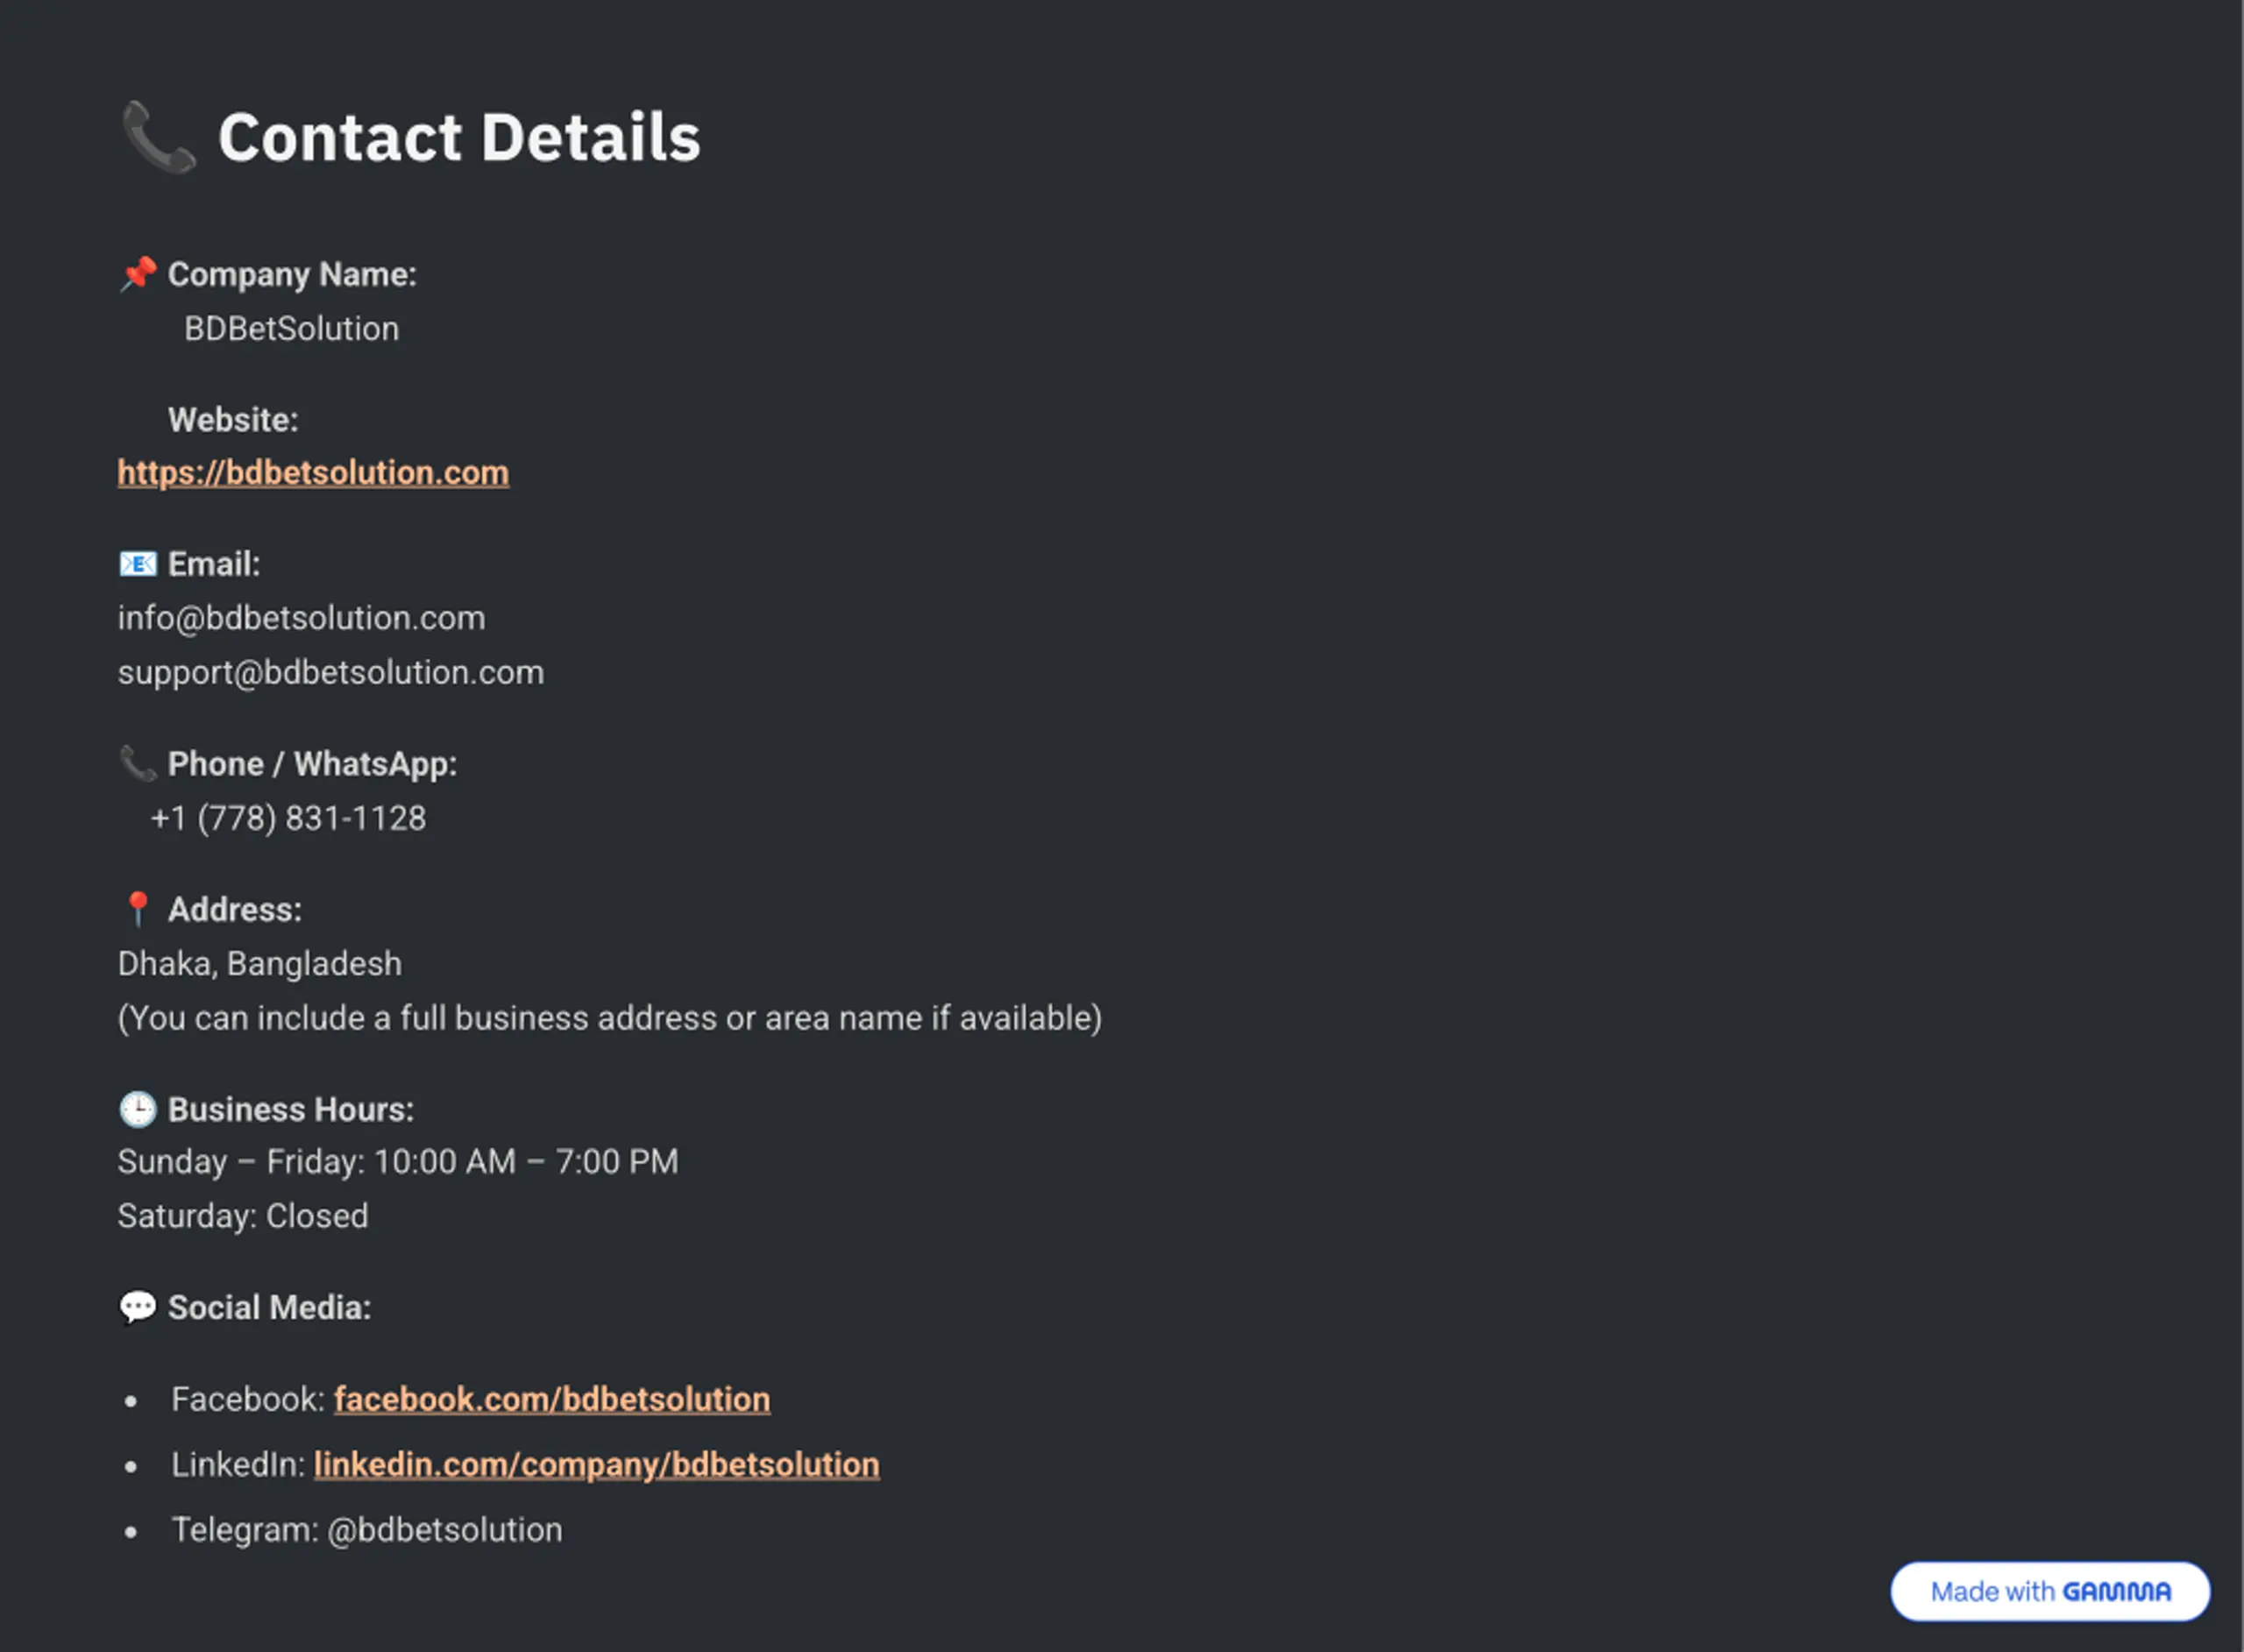Click the support@bdbetsolution.com email address
2244x1652 pixels.
(x=331, y=672)
